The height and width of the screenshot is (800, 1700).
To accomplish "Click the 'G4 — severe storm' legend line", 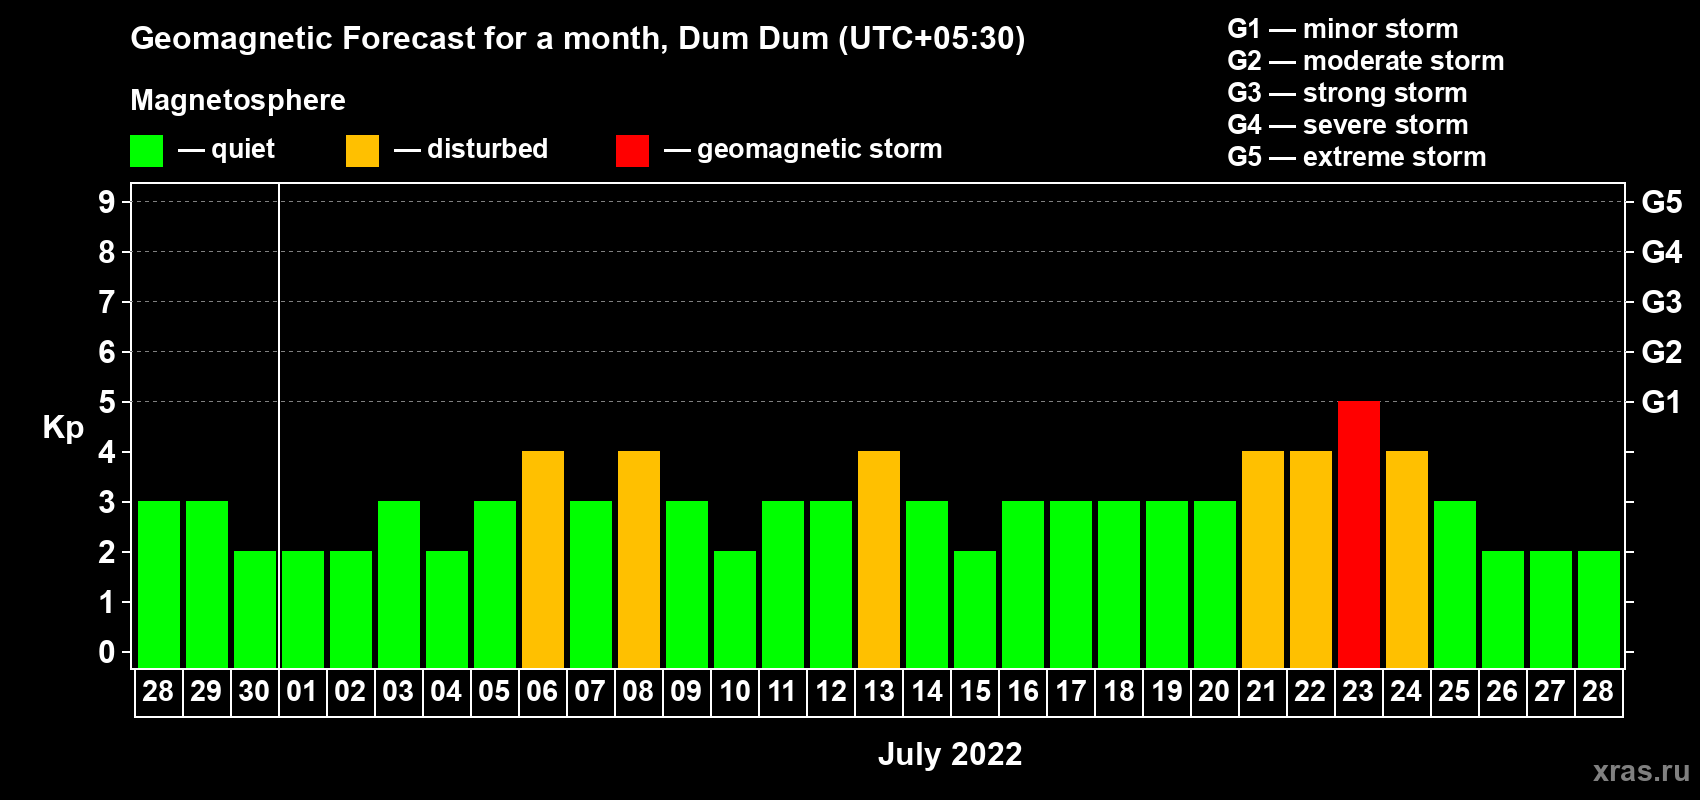I will pyautogui.click(x=1348, y=125).
